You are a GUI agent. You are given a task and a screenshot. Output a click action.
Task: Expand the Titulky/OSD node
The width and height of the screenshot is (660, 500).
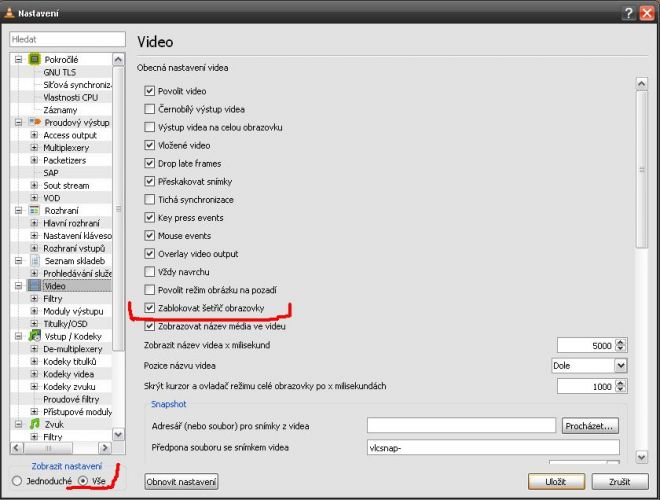click(34, 324)
